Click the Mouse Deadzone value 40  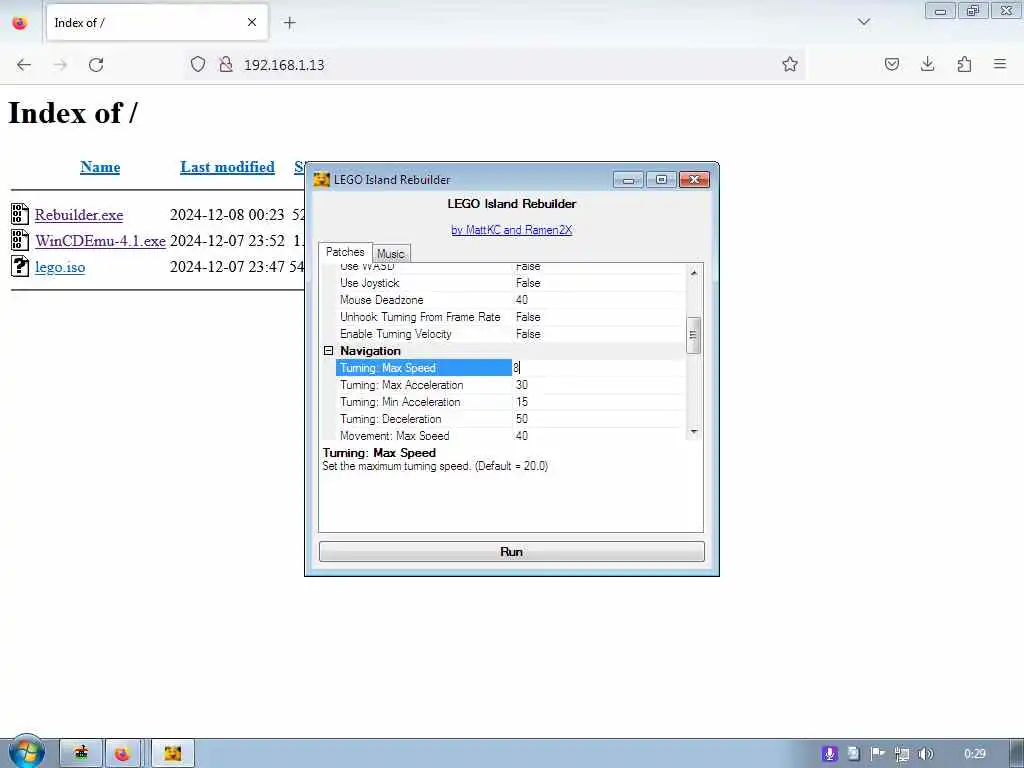point(522,300)
